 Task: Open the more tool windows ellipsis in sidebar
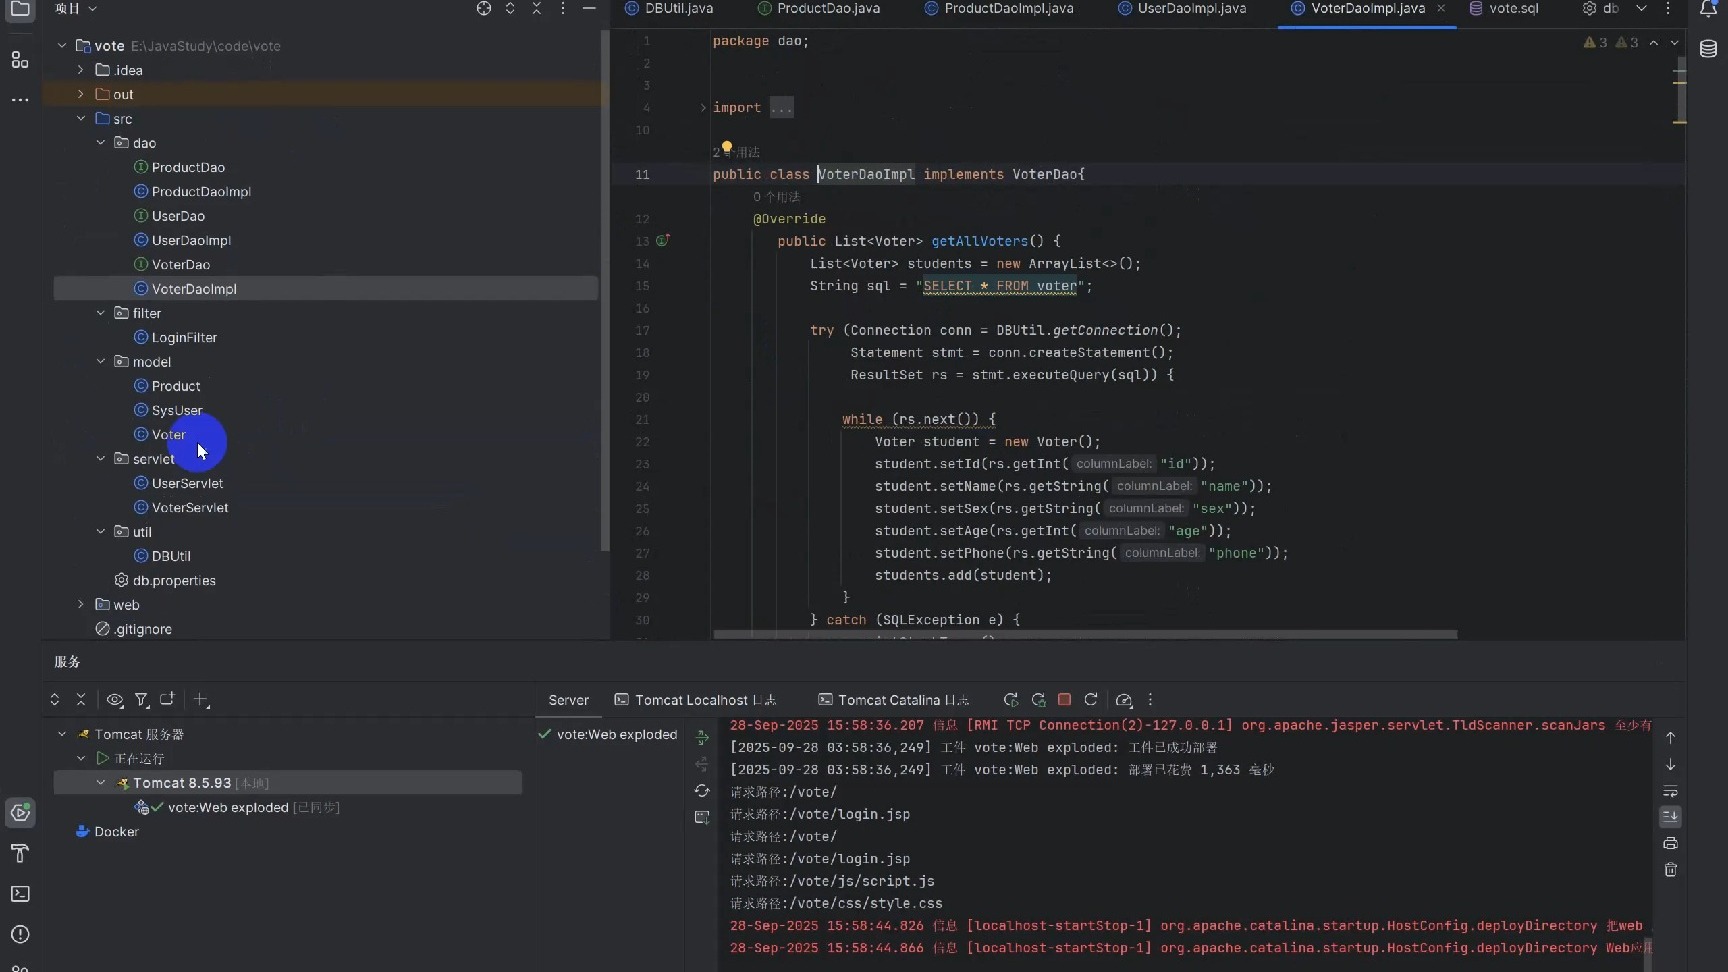tap(20, 100)
